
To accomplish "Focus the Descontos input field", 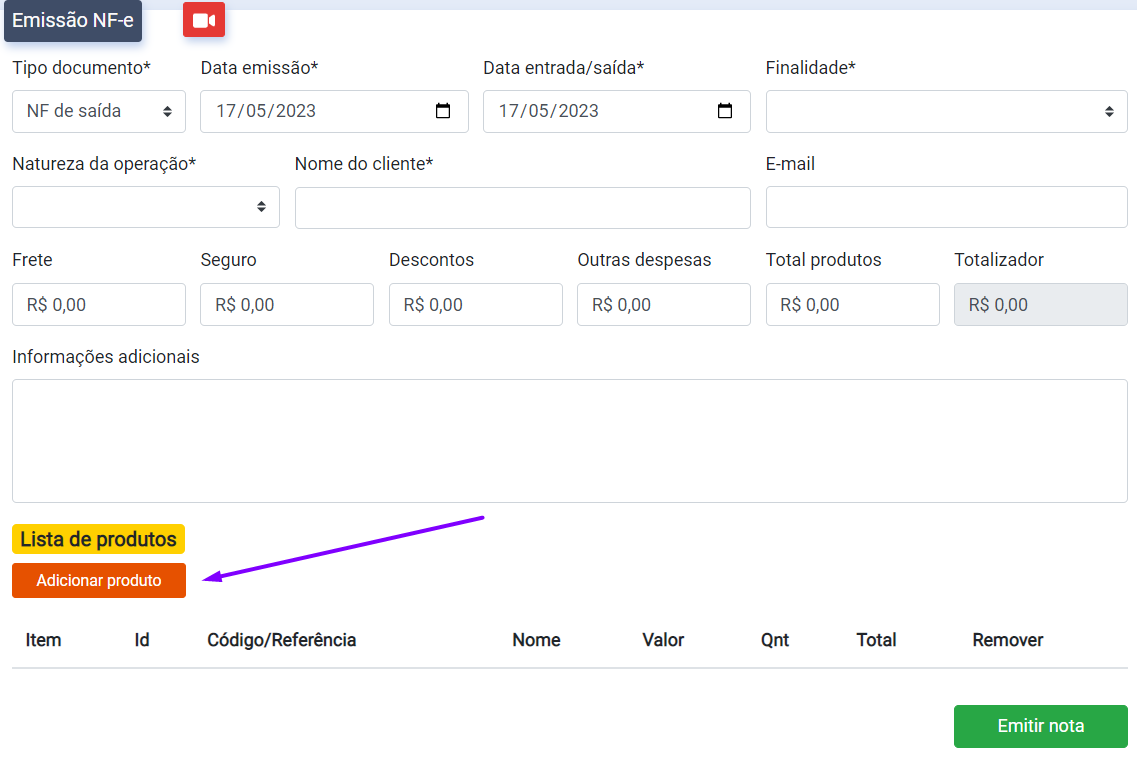I will [475, 304].
